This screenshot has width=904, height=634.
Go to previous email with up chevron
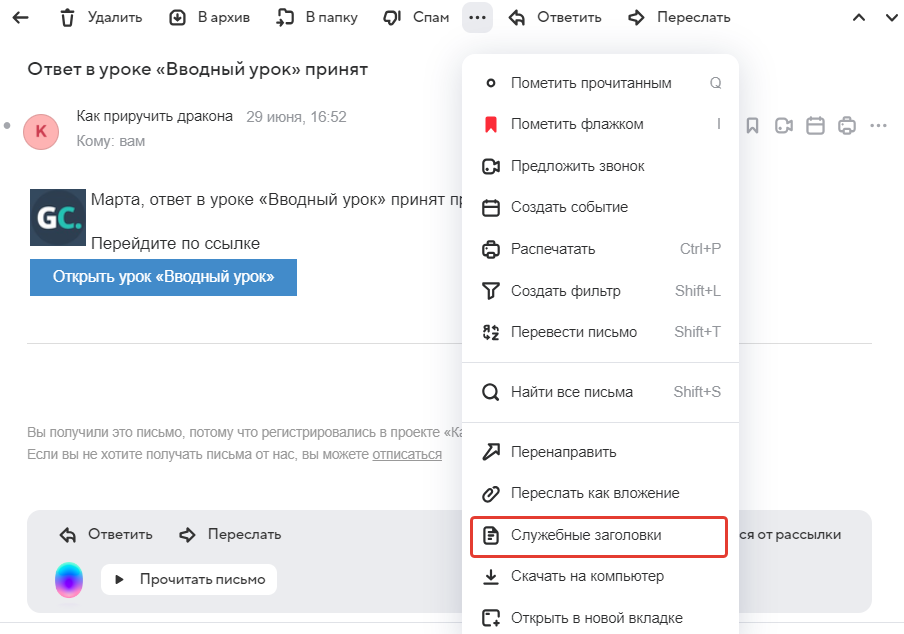point(859,18)
